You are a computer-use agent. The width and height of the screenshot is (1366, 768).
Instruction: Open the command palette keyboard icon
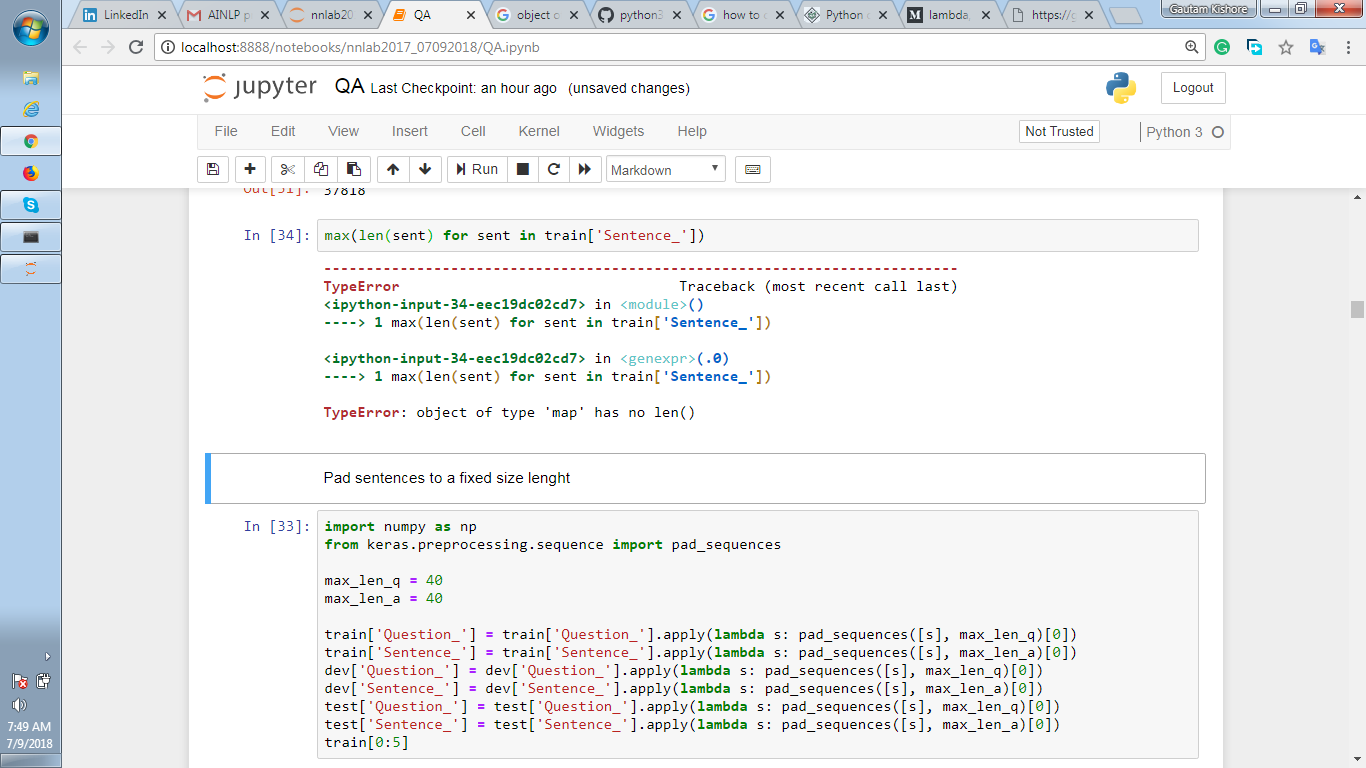pyautogui.click(x=753, y=169)
